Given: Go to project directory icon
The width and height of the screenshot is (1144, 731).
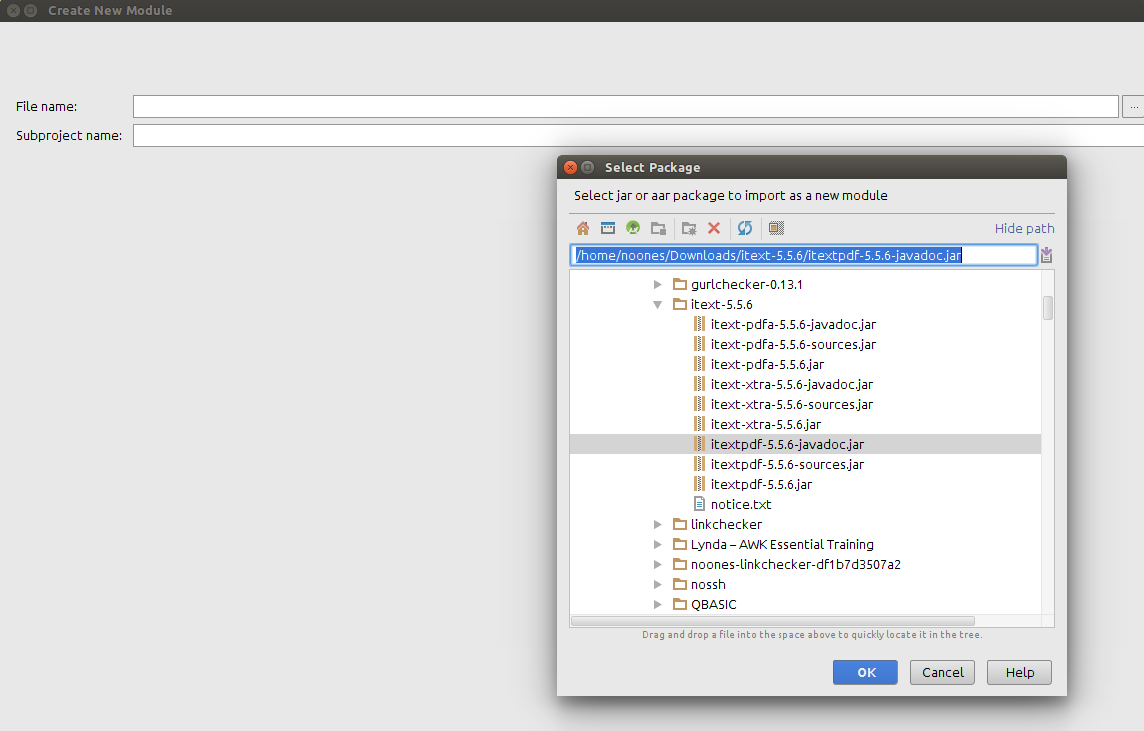Looking at the screenshot, I should pos(633,228).
